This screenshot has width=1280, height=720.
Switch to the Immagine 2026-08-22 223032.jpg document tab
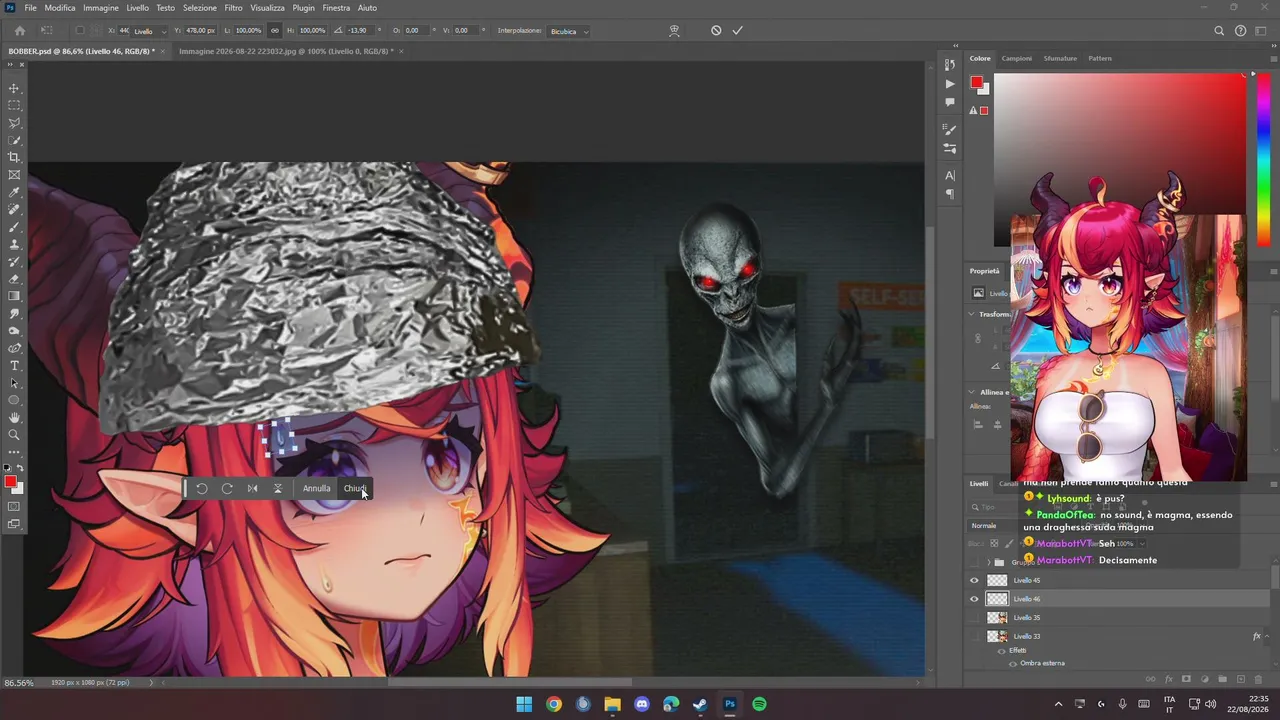[286, 50]
